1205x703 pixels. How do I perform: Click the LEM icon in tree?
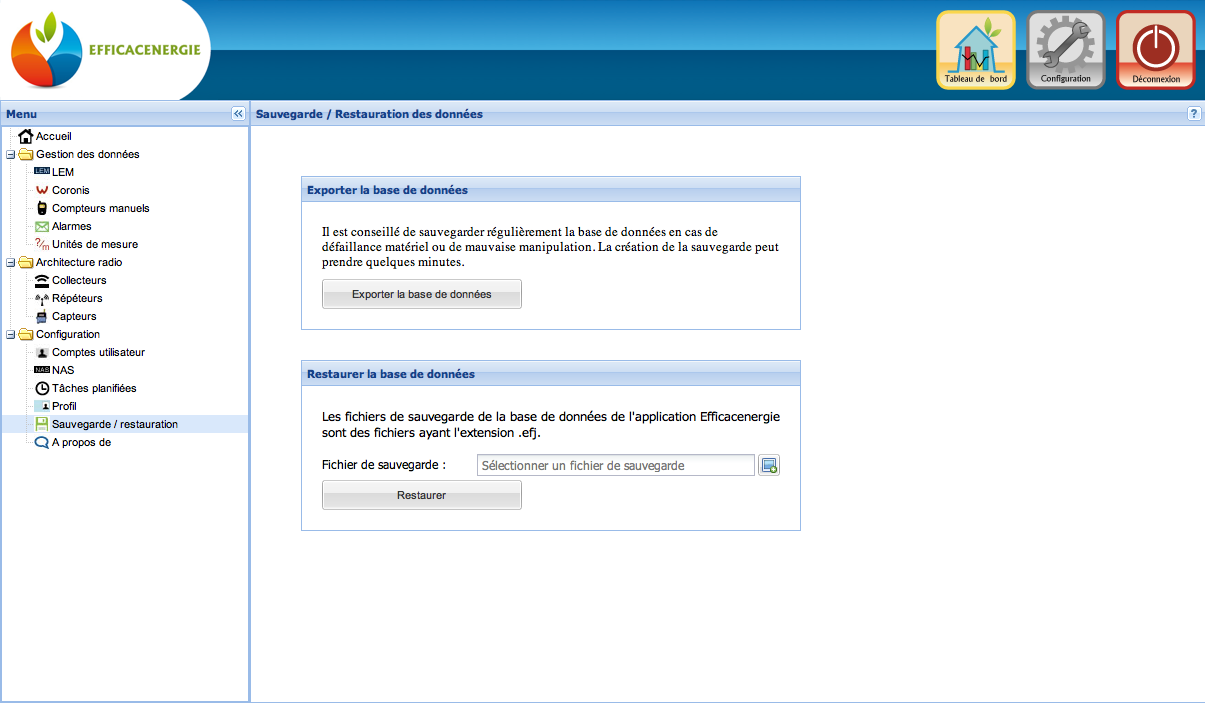(41, 172)
